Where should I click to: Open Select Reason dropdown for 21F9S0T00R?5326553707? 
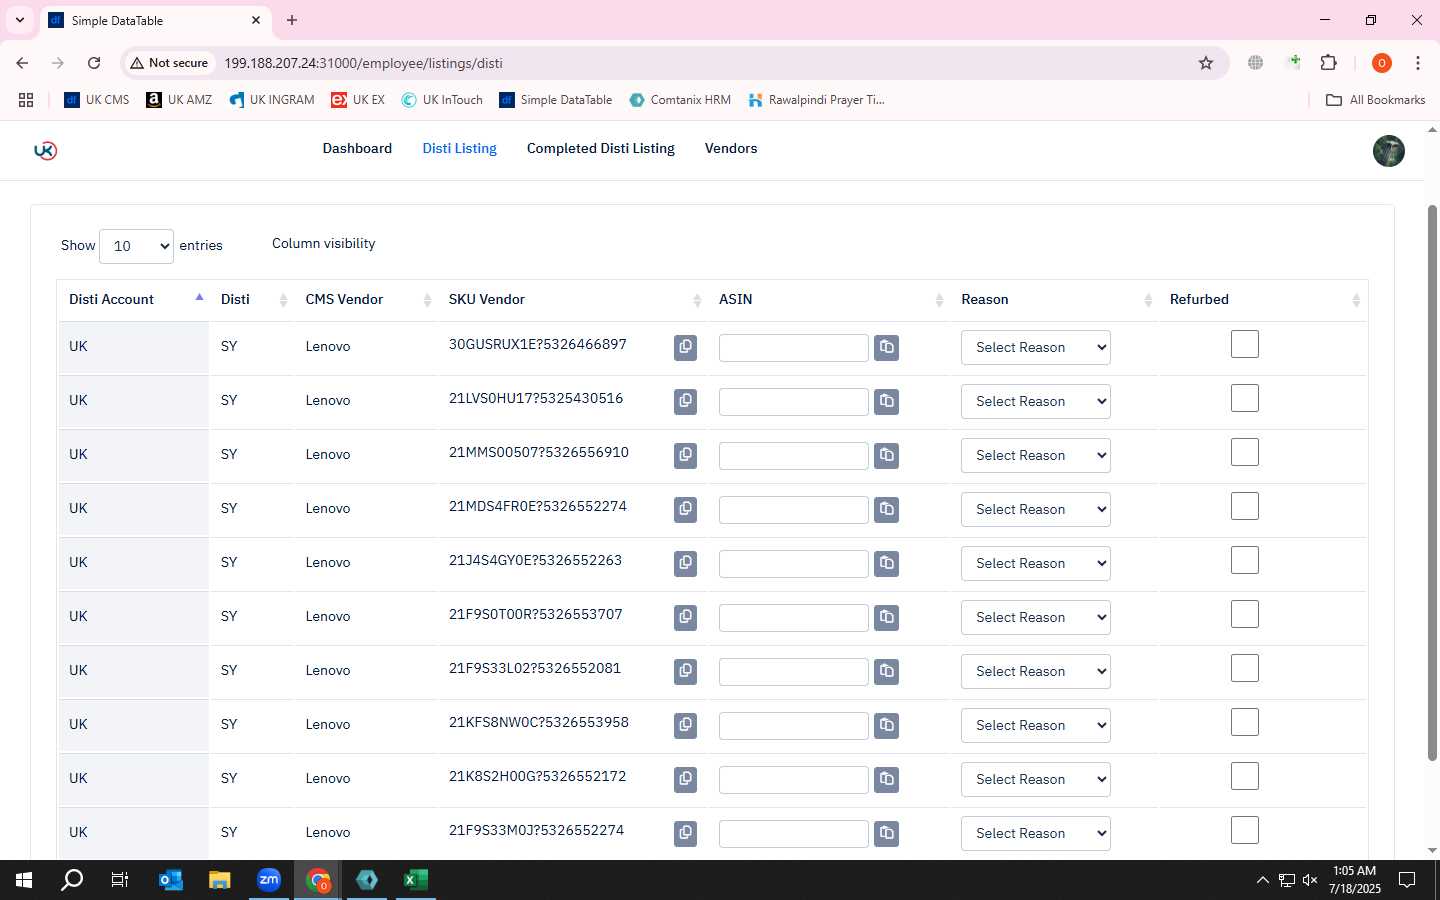click(x=1035, y=617)
